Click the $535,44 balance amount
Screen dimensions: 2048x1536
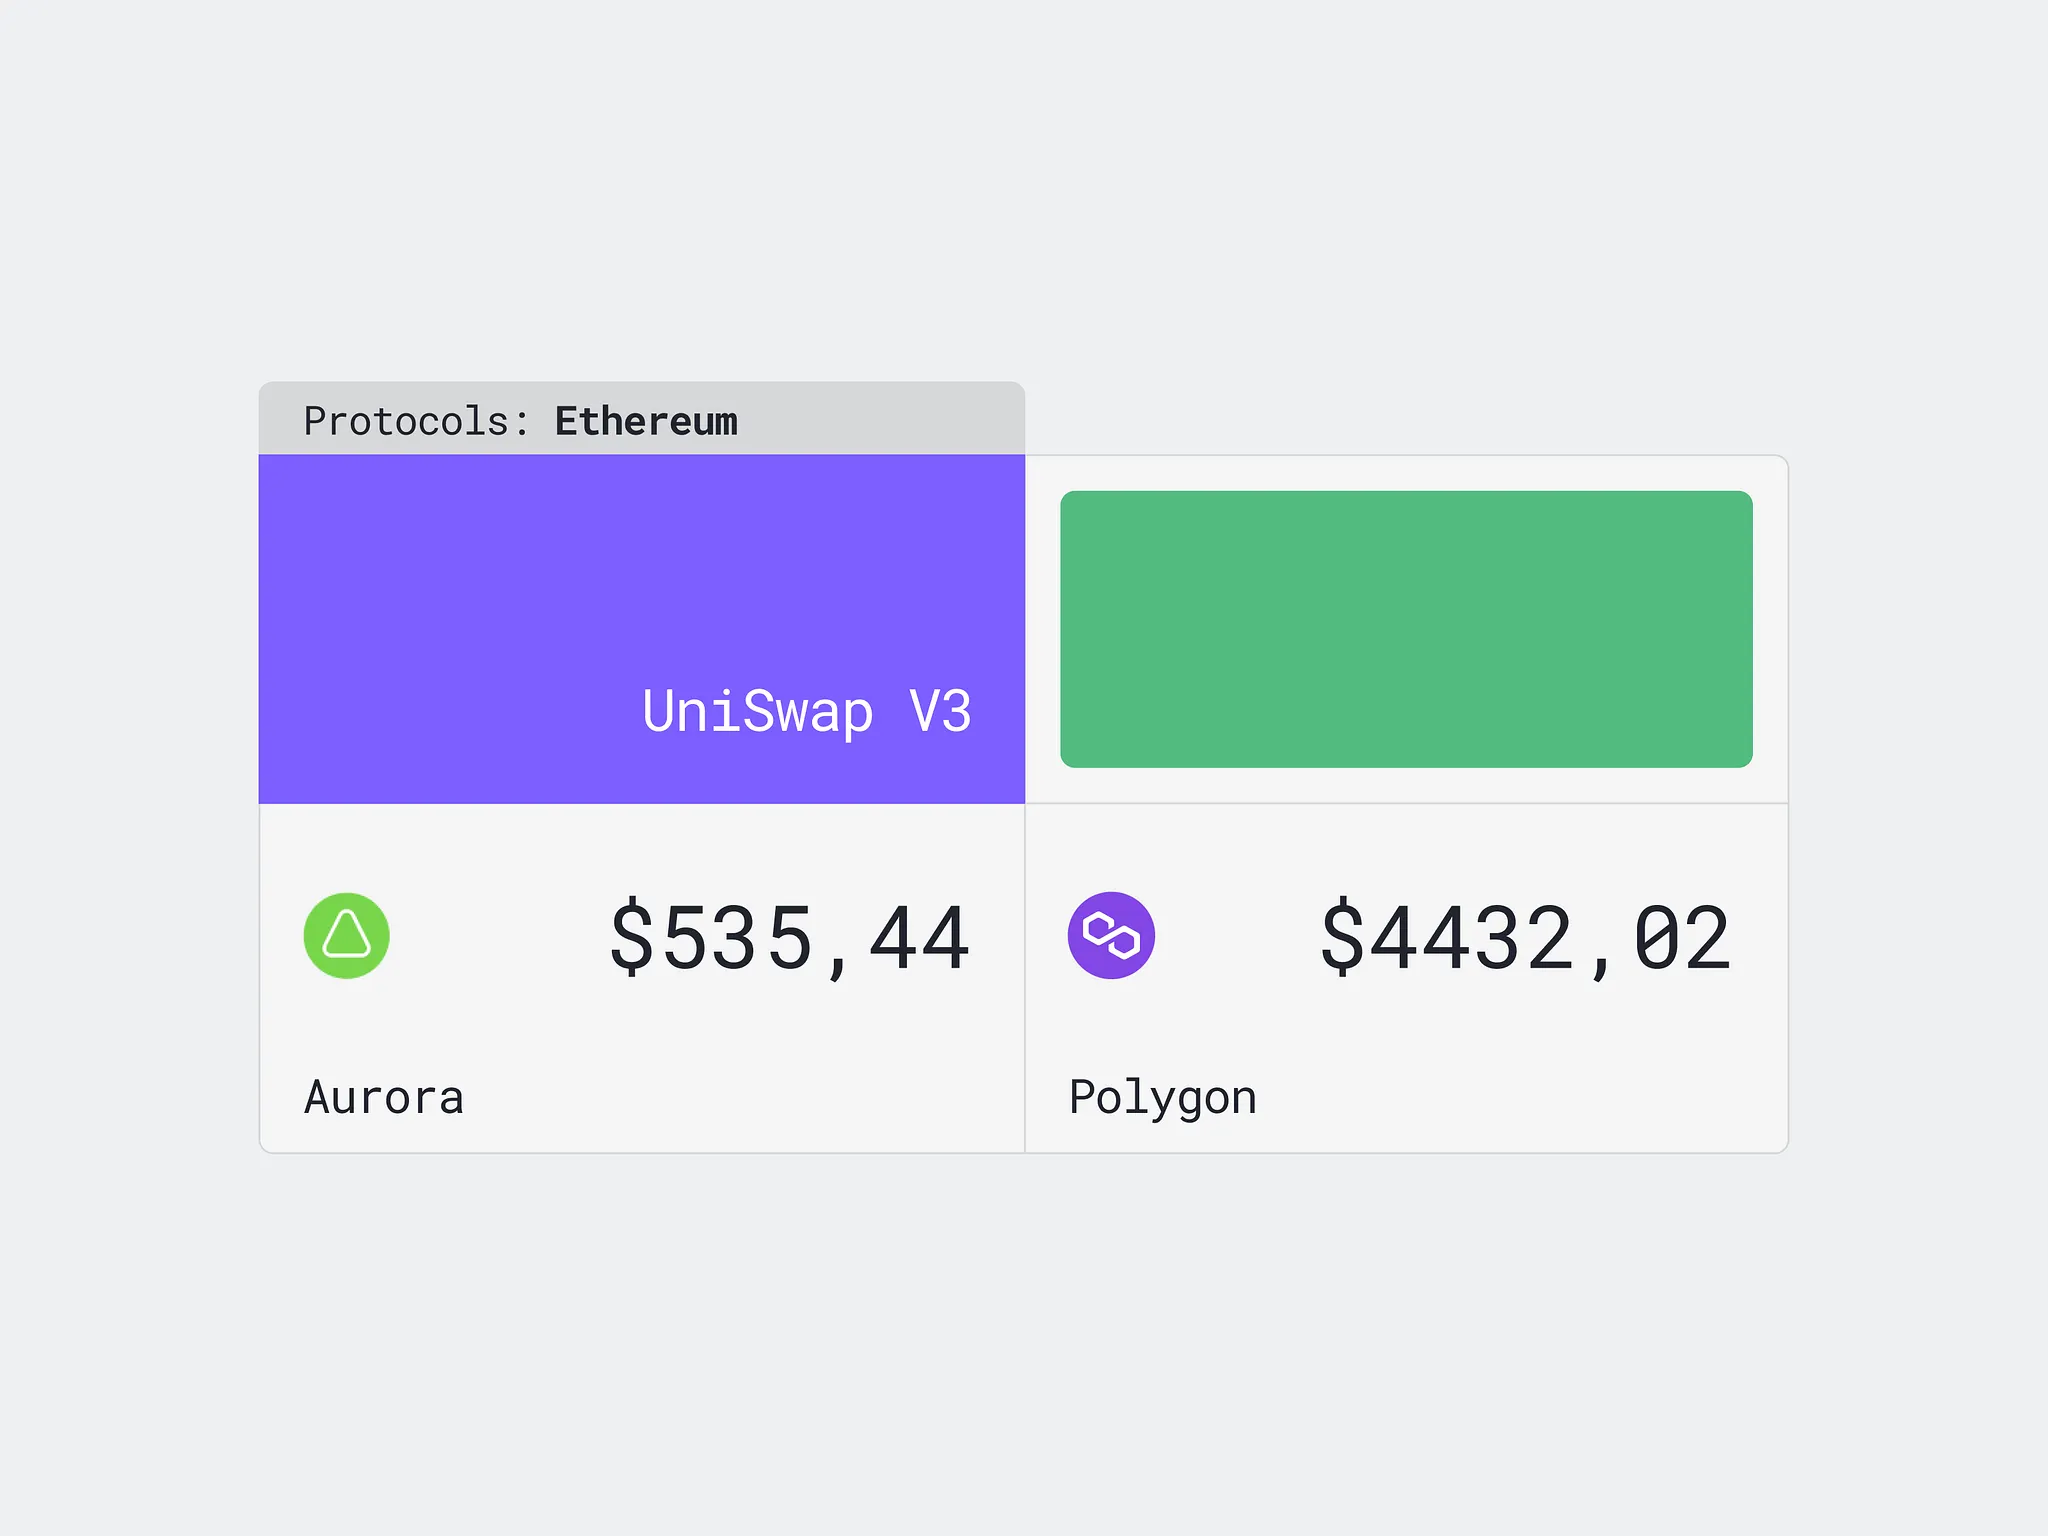[x=789, y=937]
